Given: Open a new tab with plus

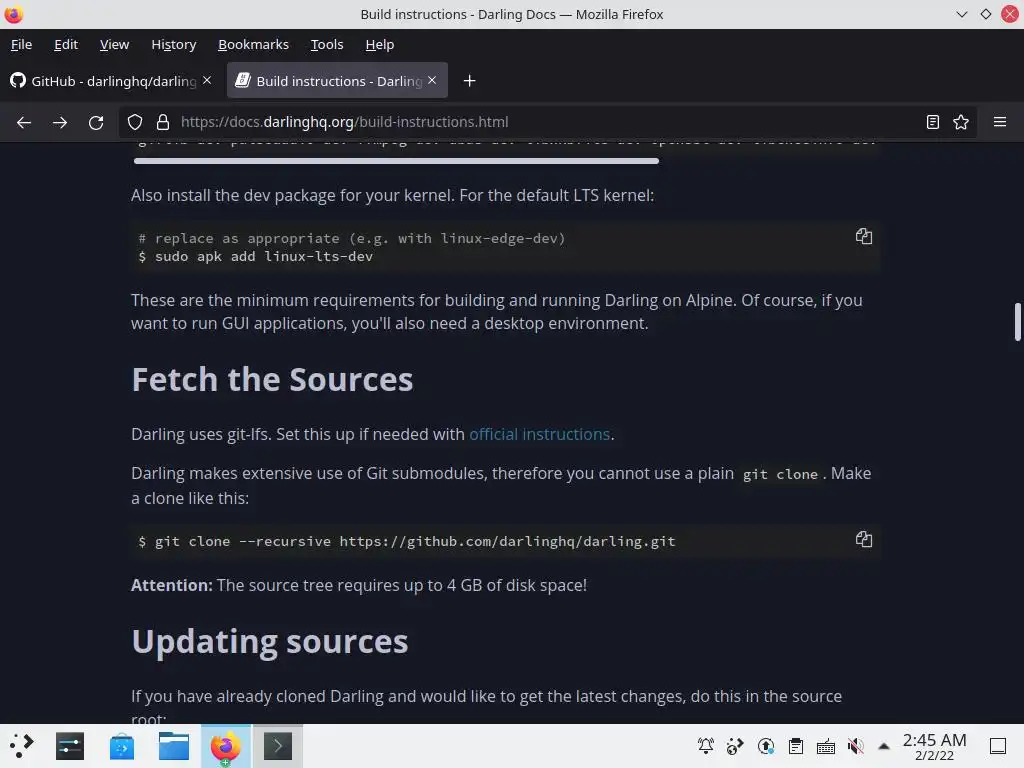Looking at the screenshot, I should [469, 81].
